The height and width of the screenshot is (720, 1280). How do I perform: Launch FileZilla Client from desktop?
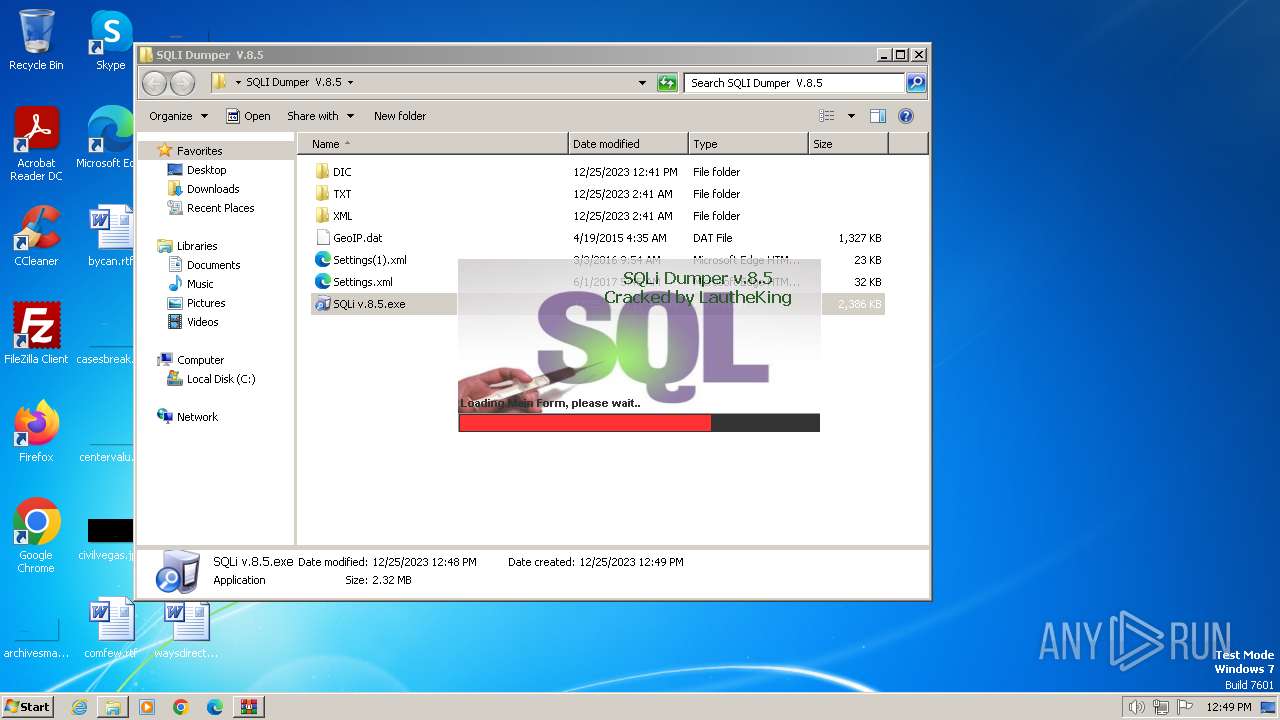coord(36,333)
